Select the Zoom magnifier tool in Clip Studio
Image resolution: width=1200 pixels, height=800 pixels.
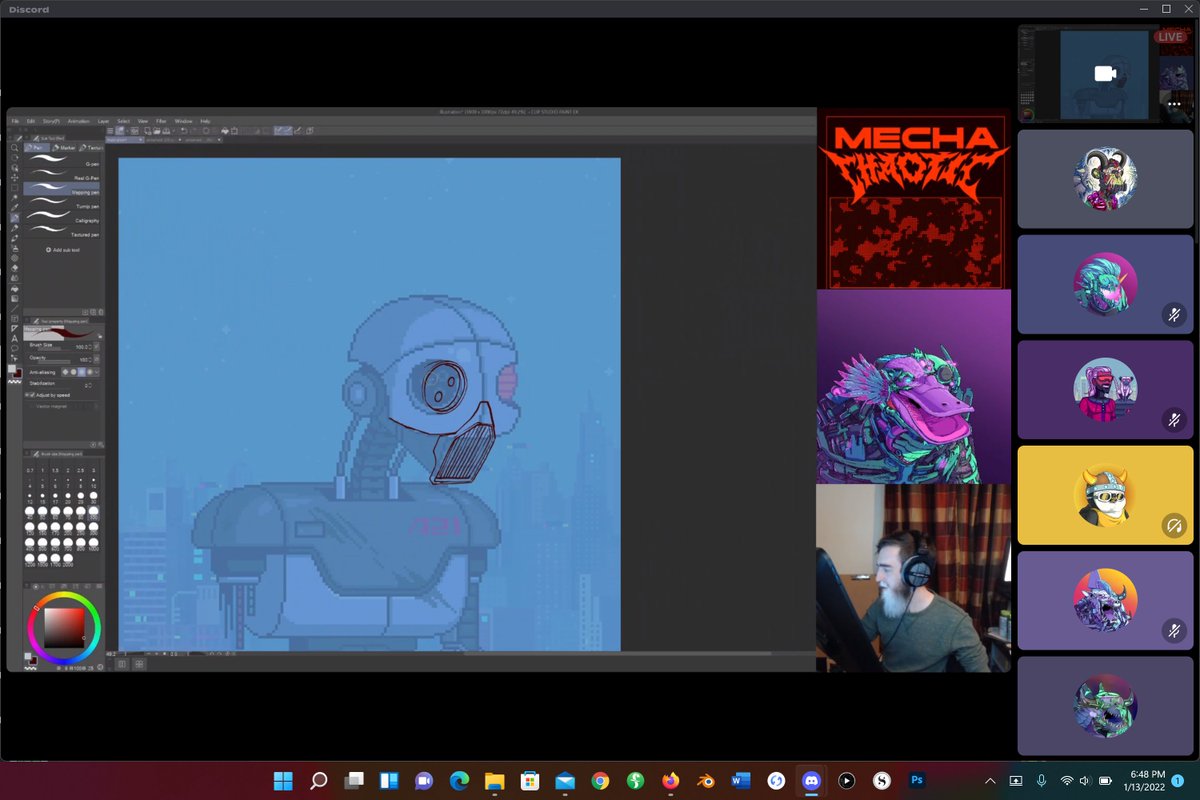pyautogui.click(x=14, y=148)
